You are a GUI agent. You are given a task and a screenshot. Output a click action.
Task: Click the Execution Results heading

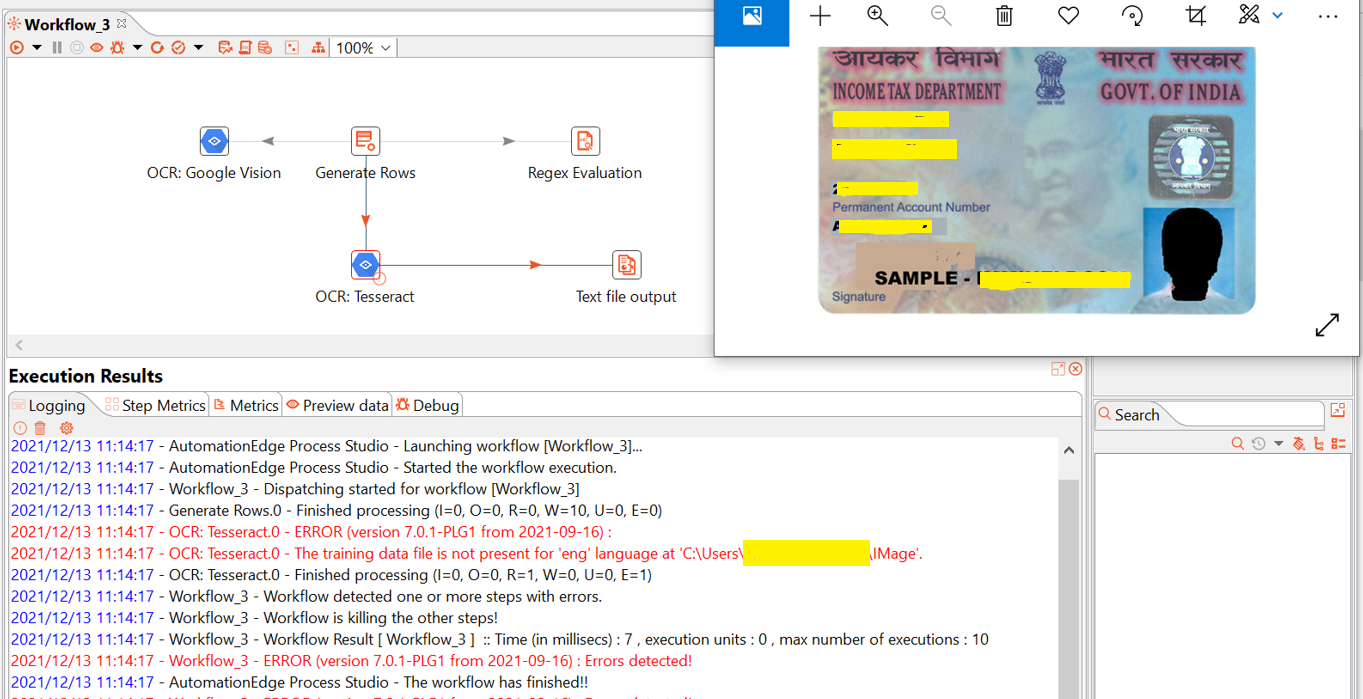(x=86, y=376)
